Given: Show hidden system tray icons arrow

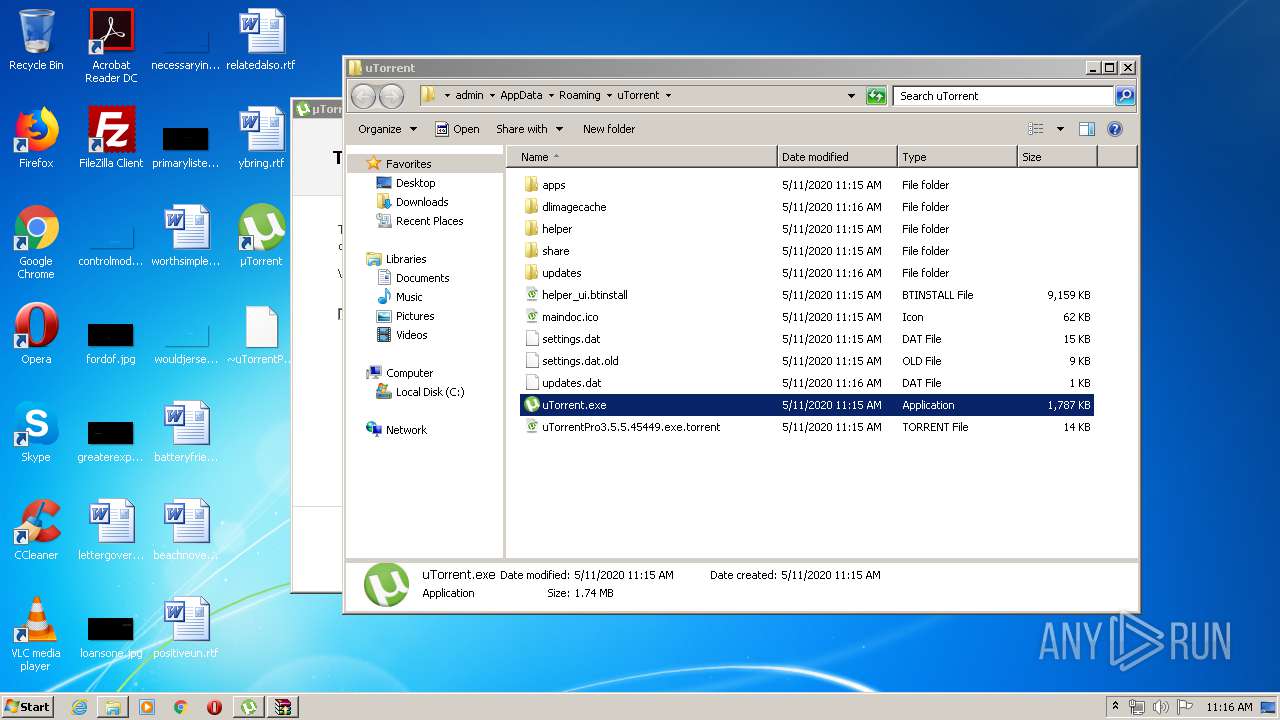Looking at the screenshot, I should (x=1116, y=706).
